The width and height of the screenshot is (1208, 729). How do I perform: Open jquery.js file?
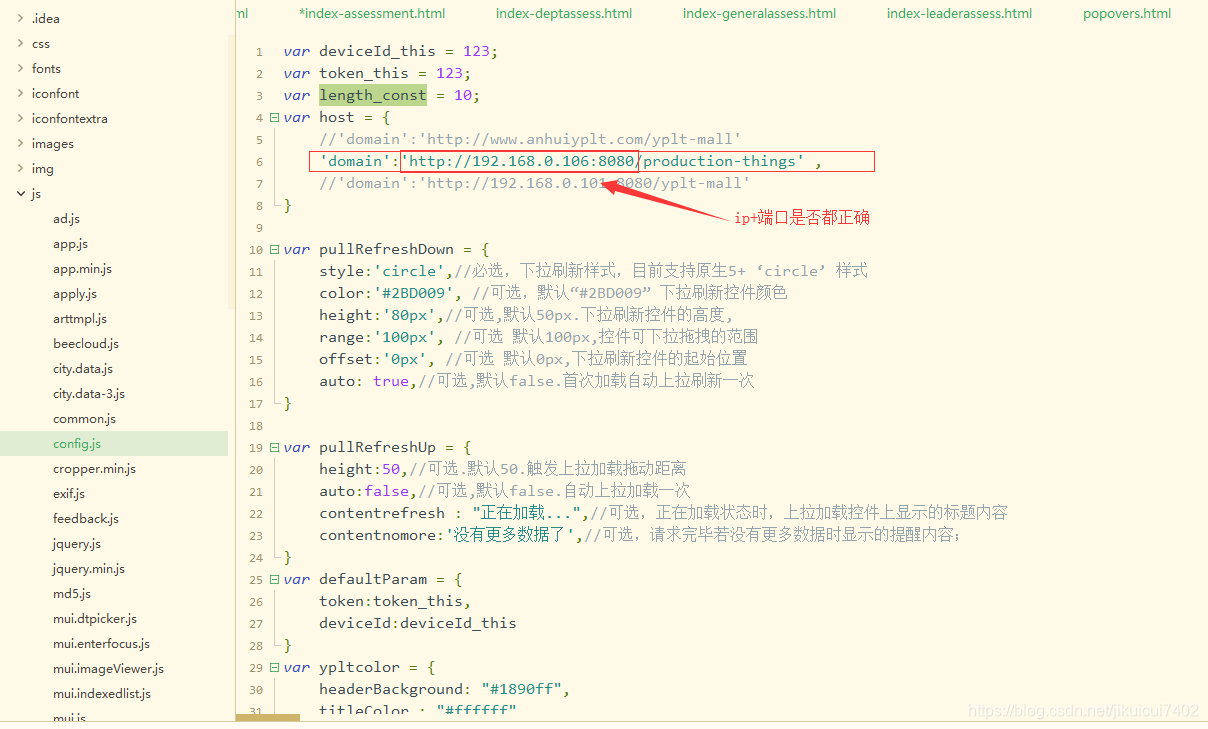(77, 544)
